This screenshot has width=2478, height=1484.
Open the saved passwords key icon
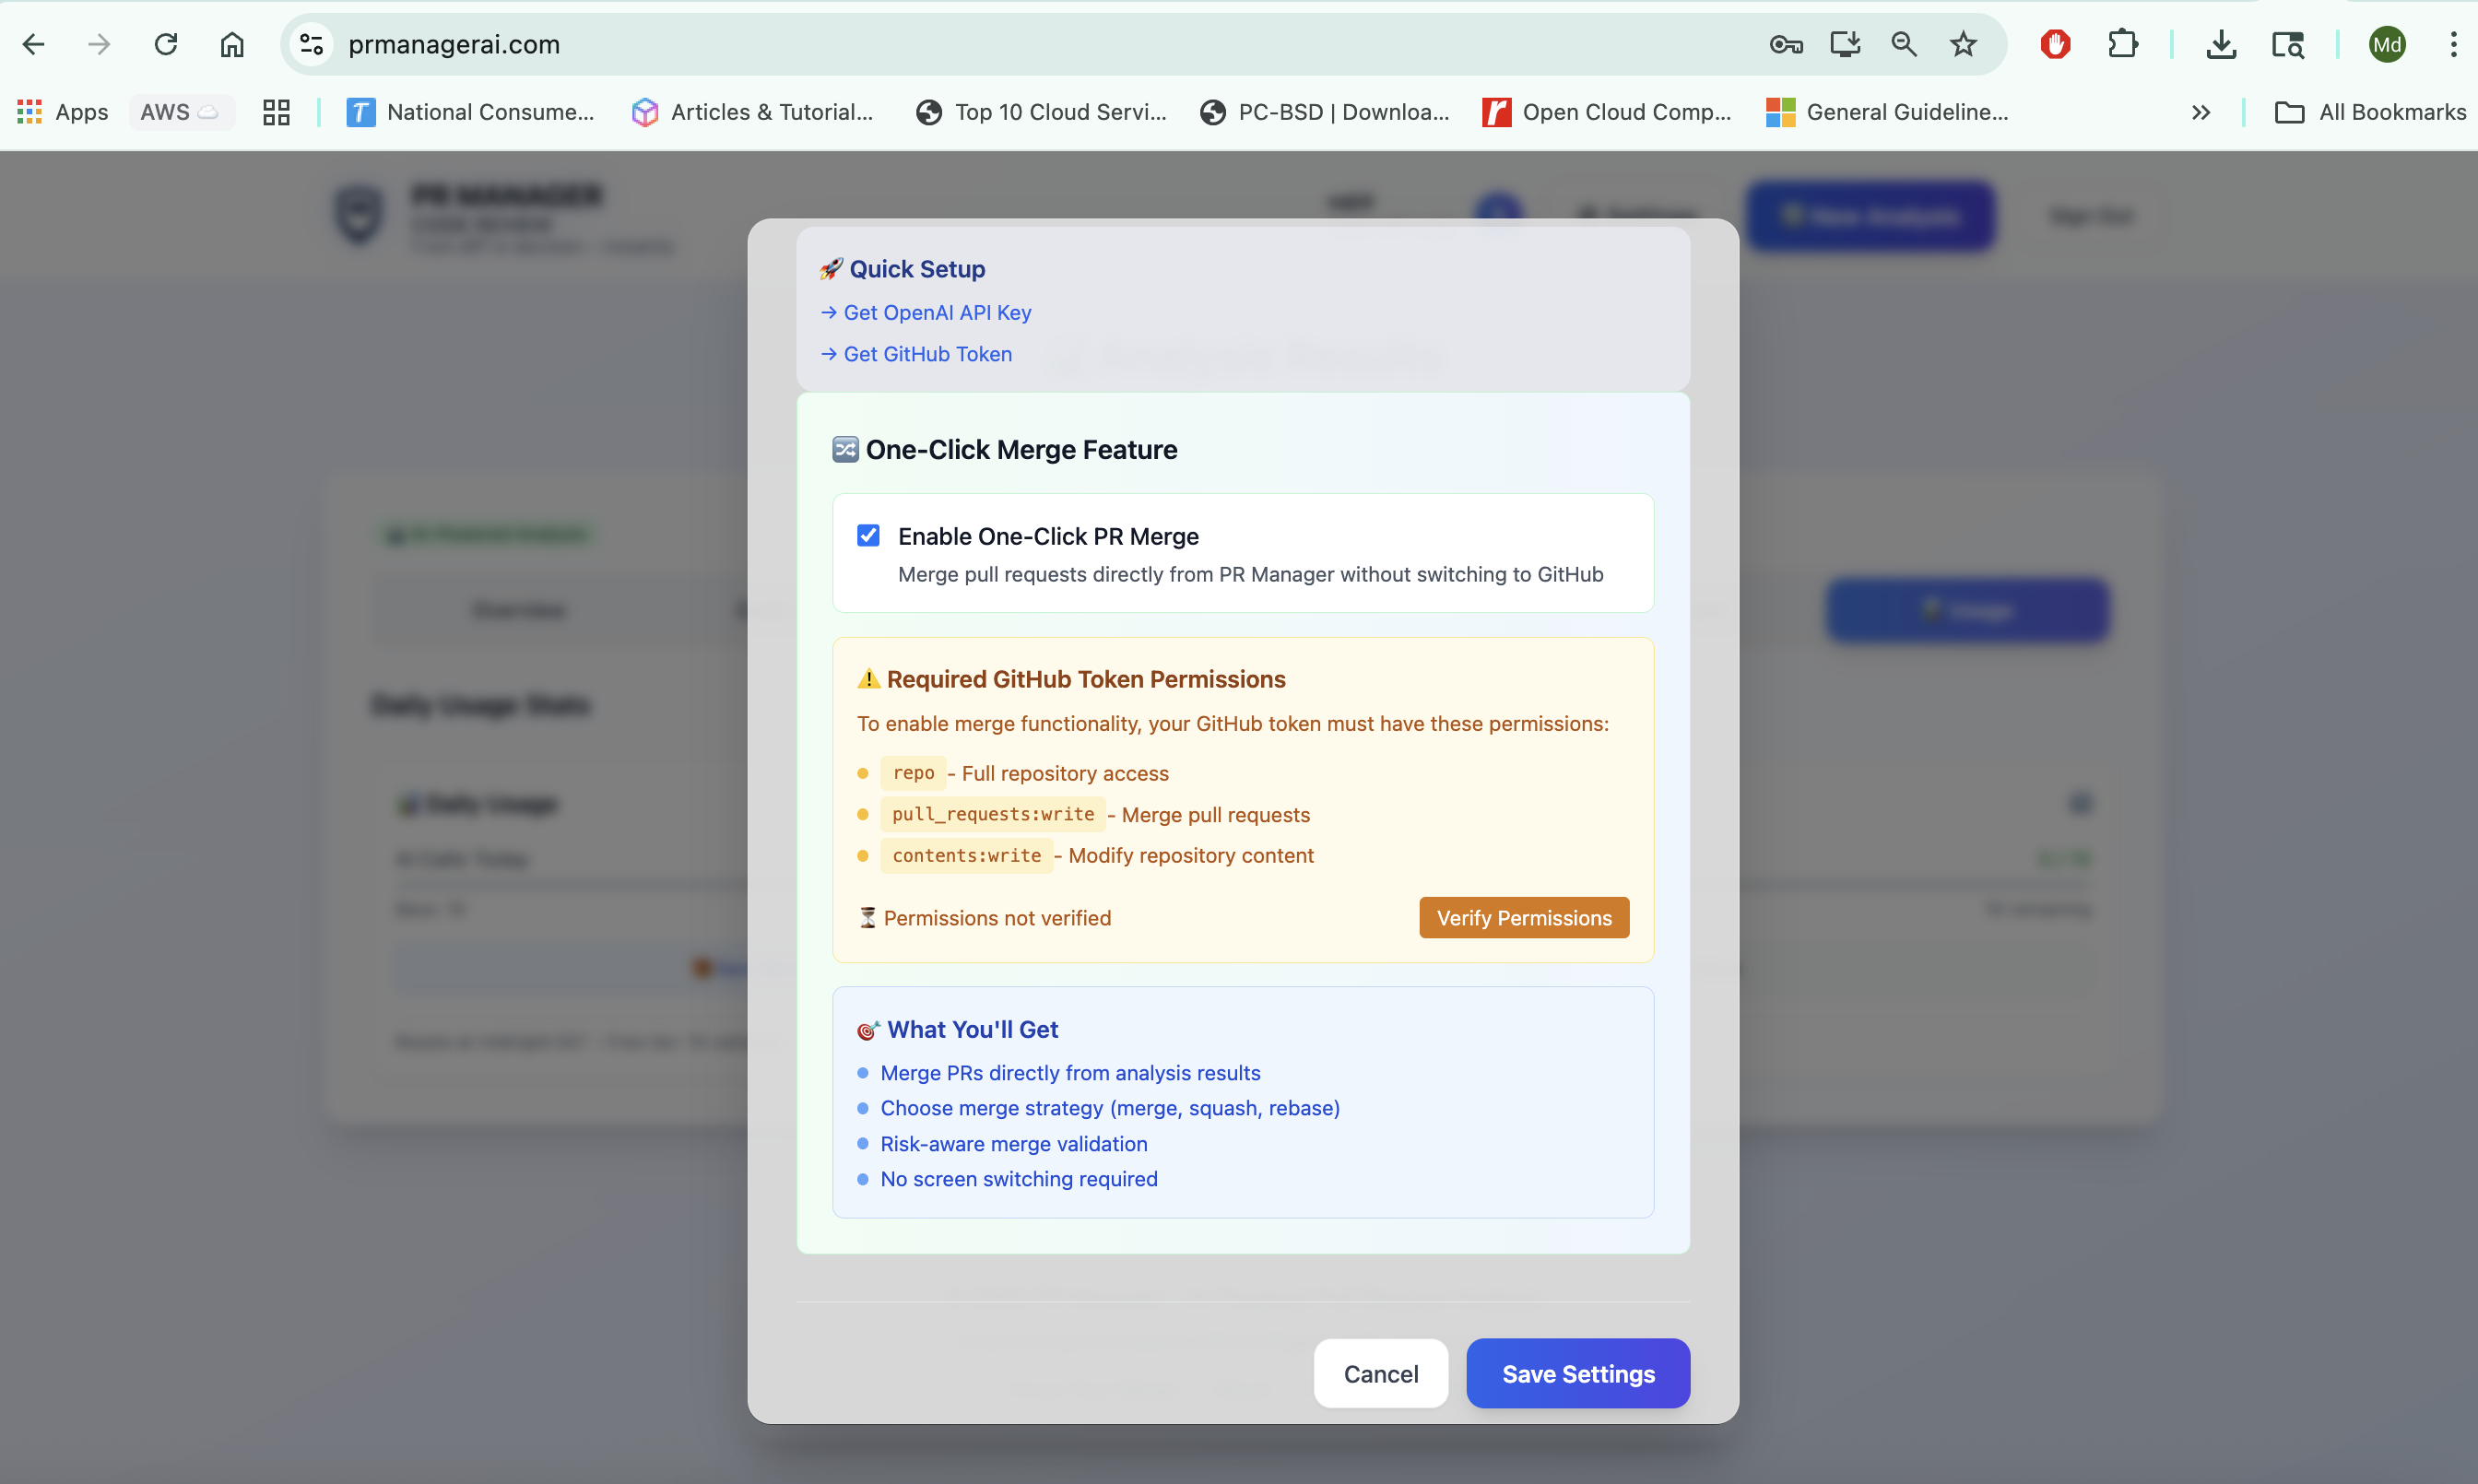pyautogui.click(x=1785, y=44)
